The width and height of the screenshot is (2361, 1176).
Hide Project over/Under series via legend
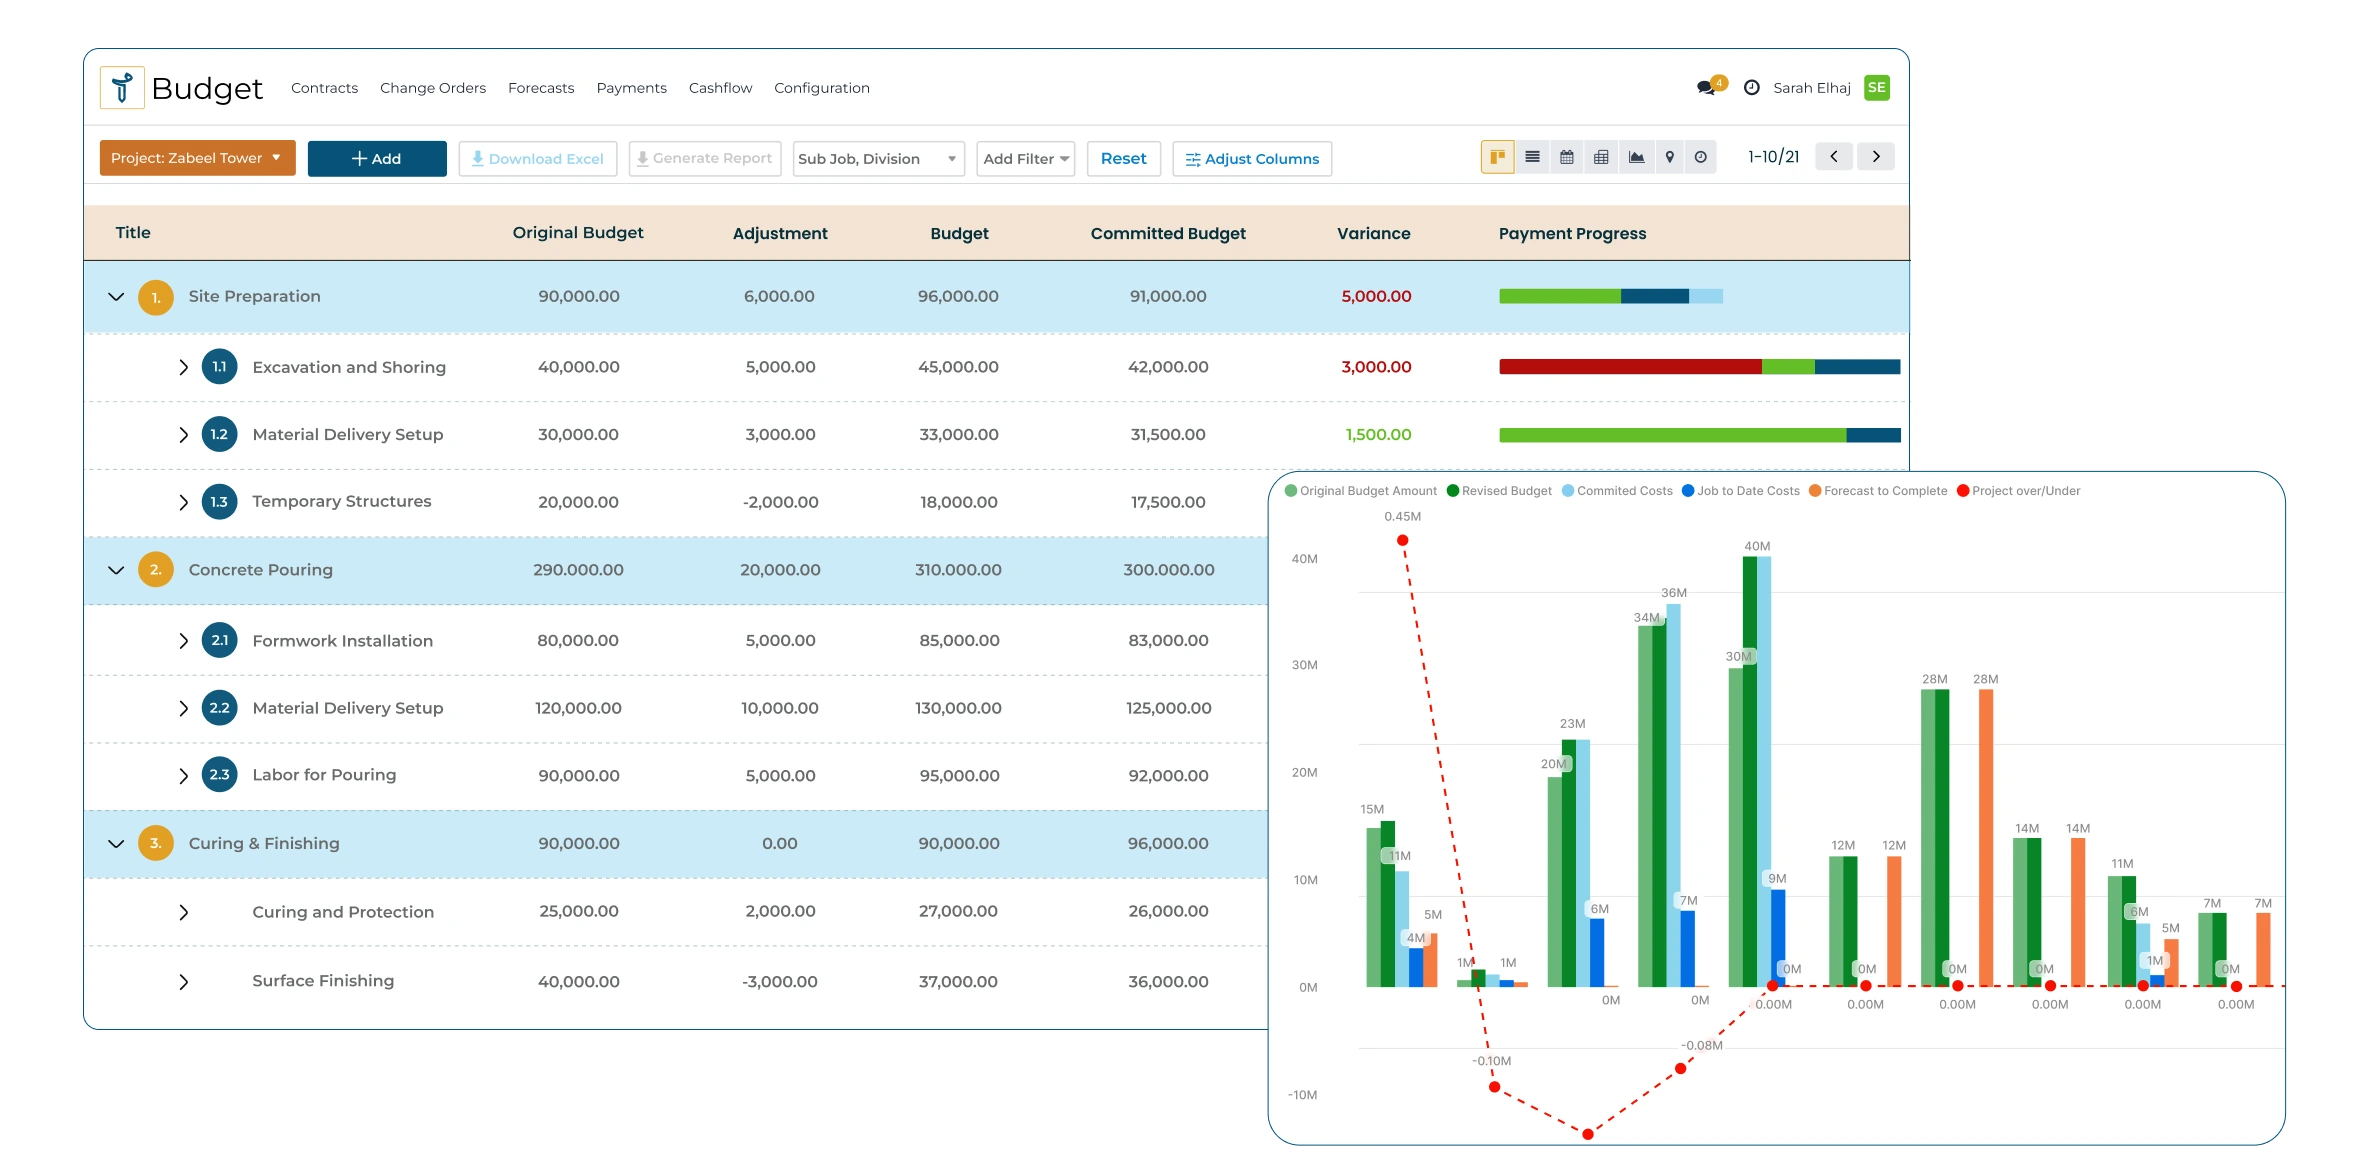coord(2018,491)
